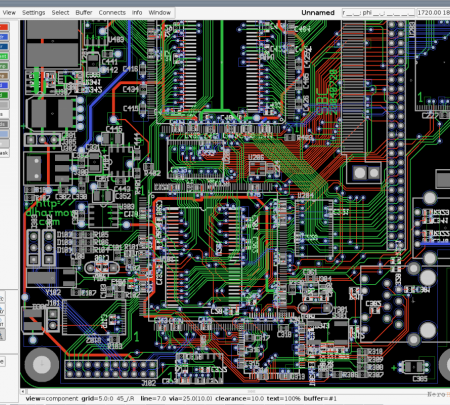
Task: Click buffer=#1 in status bar
Action: [x=320, y=399]
